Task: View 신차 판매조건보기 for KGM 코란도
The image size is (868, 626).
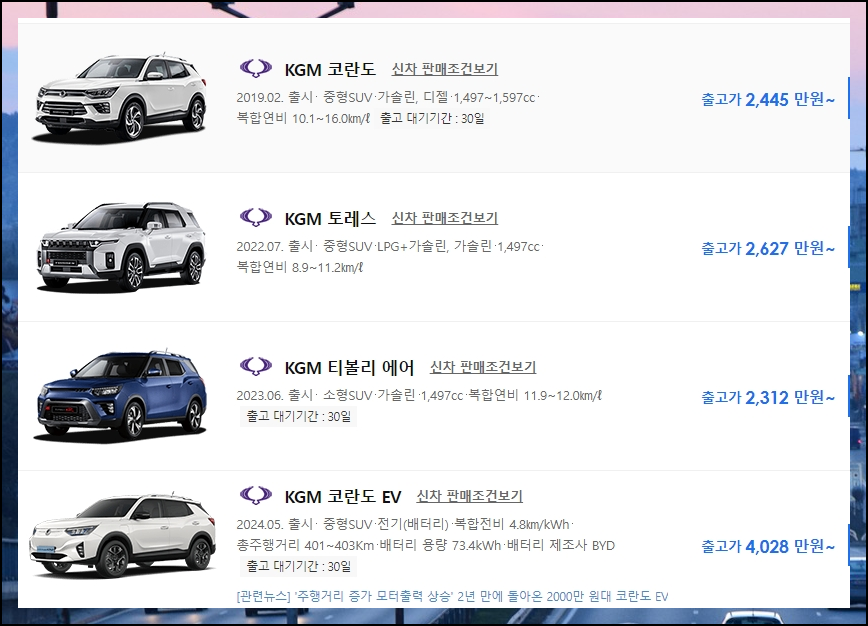Action: [445, 69]
